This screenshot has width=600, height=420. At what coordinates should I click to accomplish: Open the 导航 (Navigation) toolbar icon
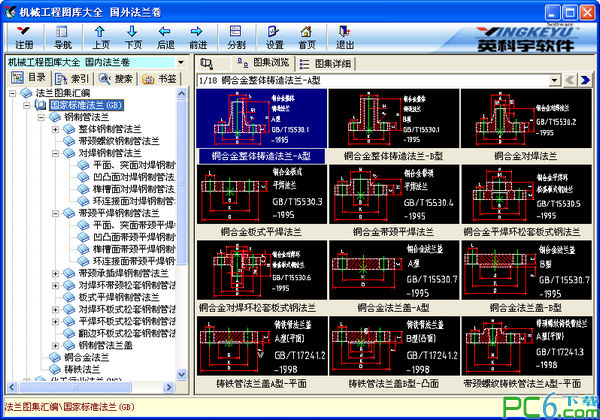pos(62,37)
